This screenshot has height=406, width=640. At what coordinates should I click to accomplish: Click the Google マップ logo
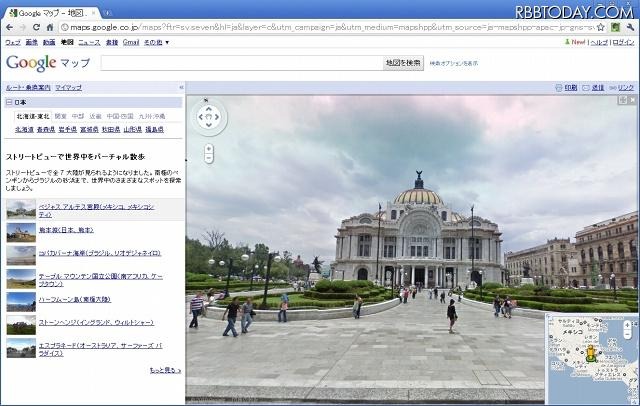click(x=48, y=63)
